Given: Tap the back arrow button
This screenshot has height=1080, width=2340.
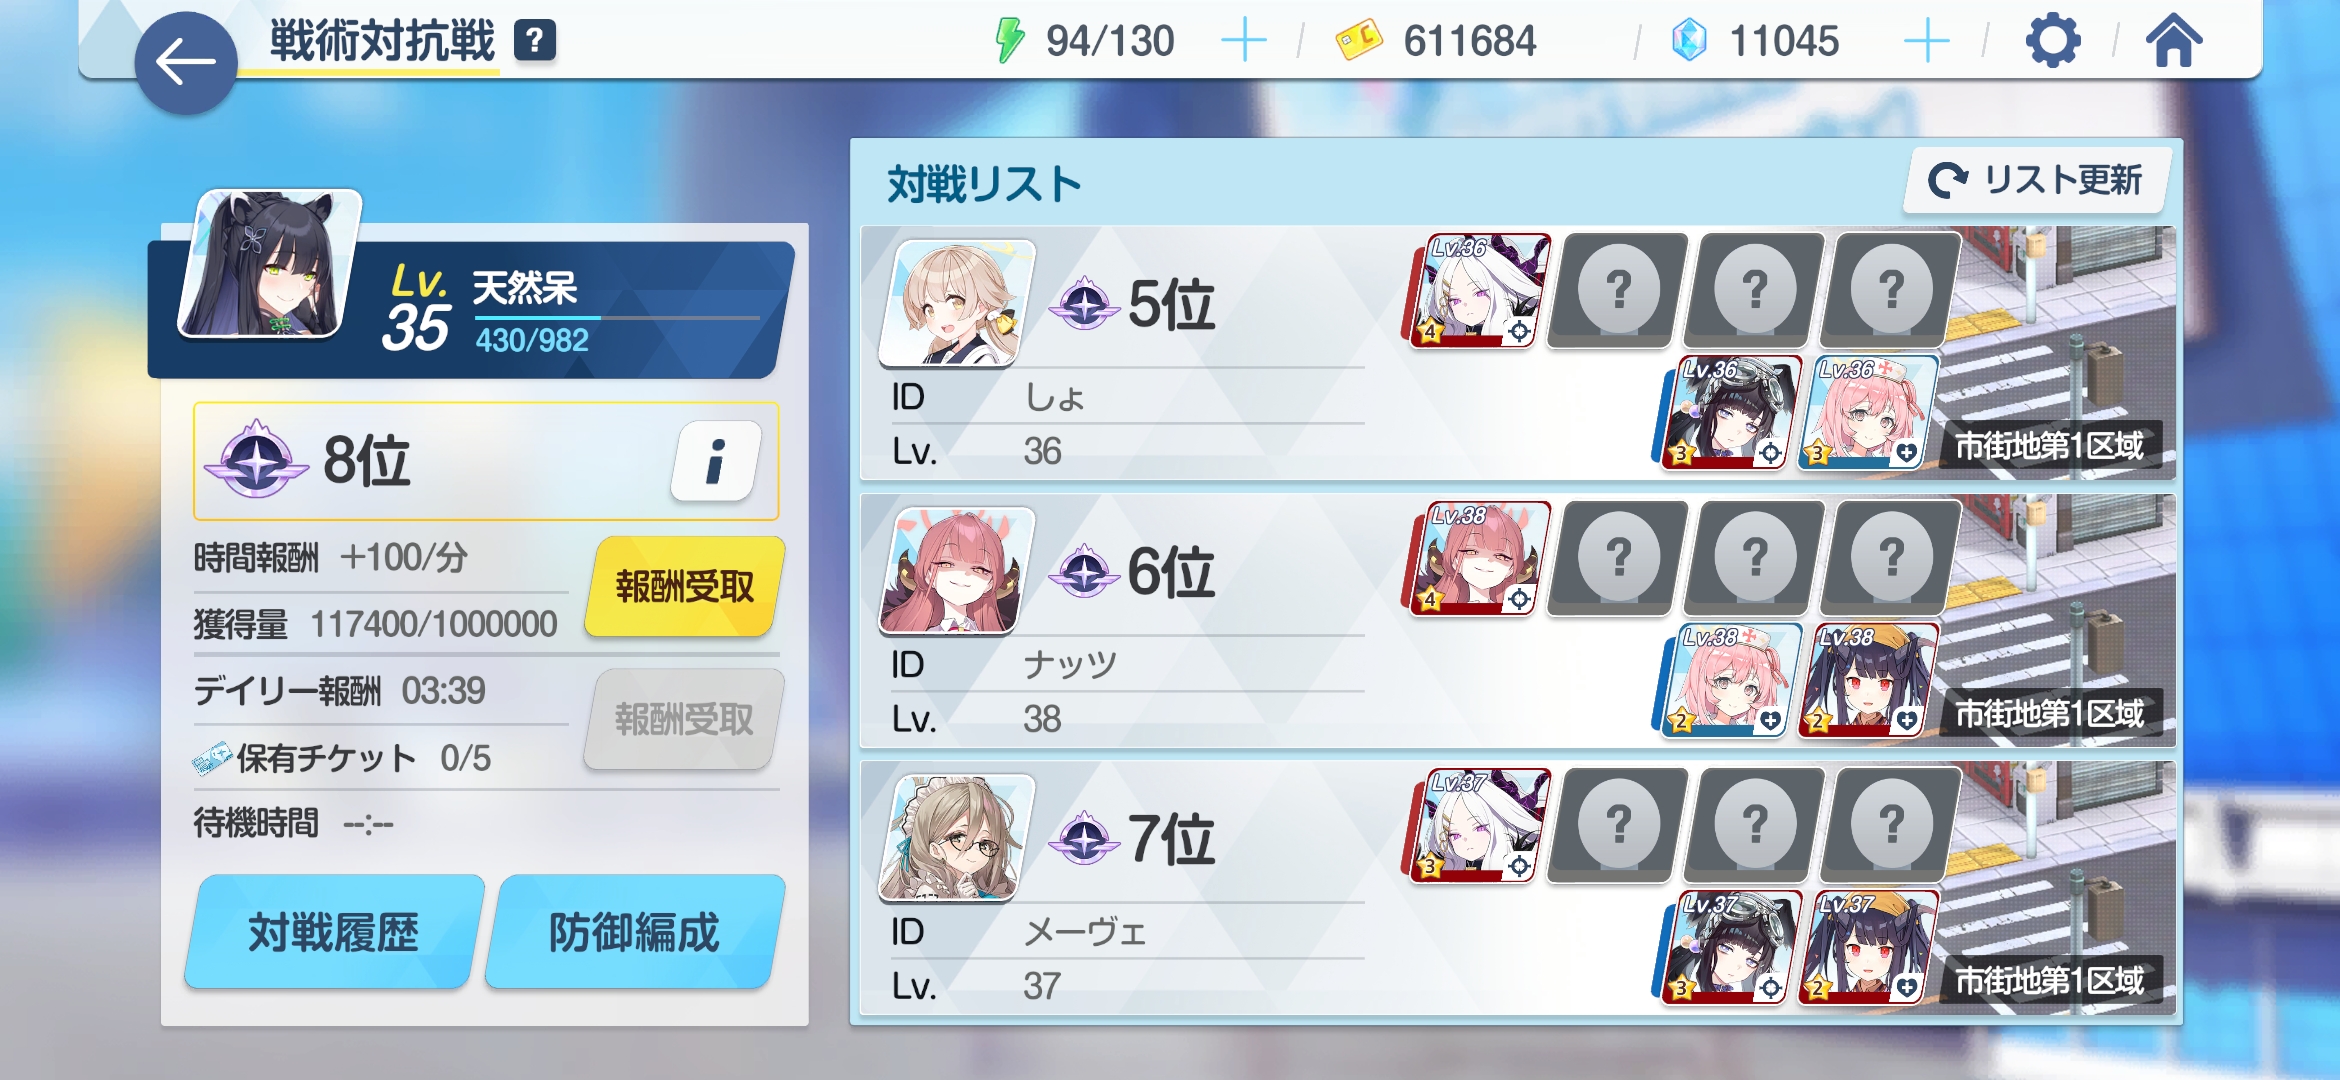Looking at the screenshot, I should pyautogui.click(x=185, y=63).
